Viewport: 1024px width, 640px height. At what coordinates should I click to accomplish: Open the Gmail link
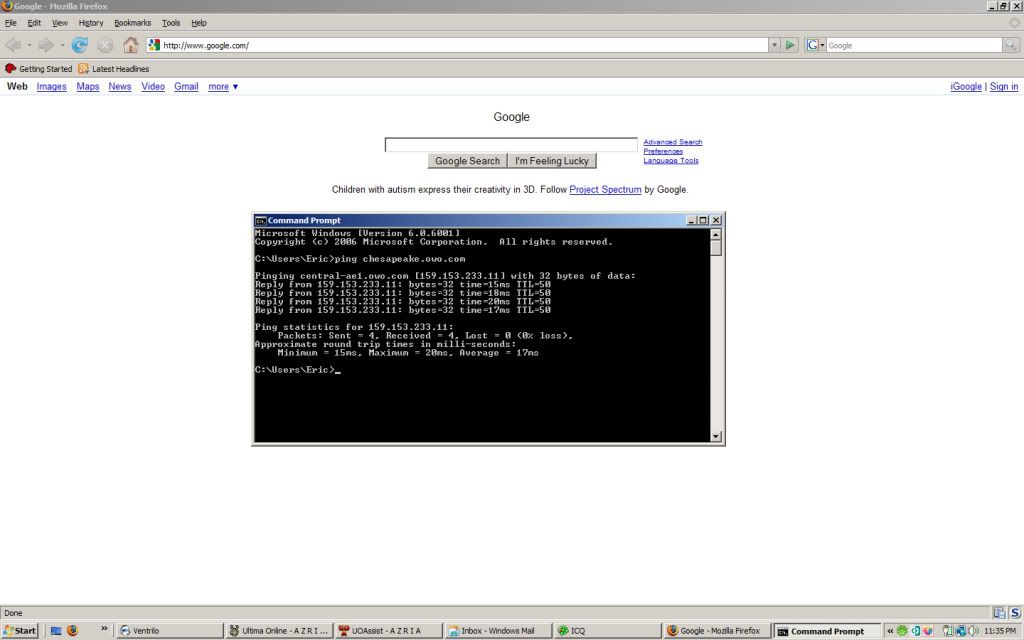tap(186, 86)
